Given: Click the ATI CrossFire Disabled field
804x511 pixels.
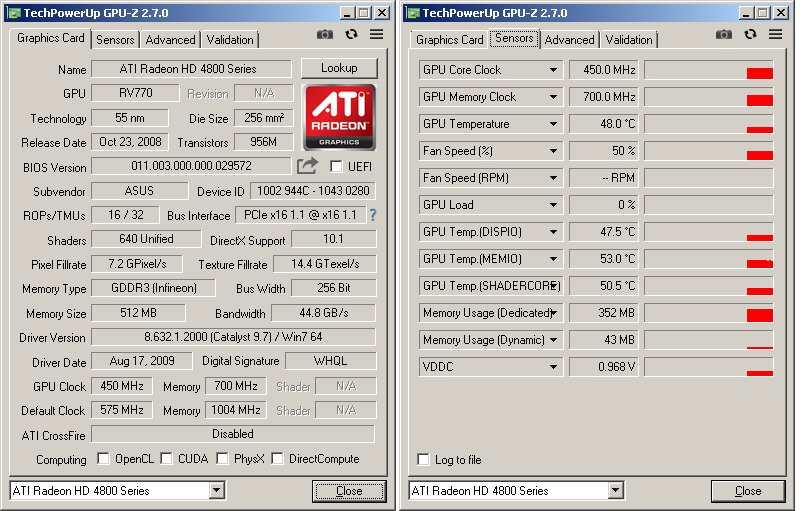Looking at the screenshot, I should [x=233, y=434].
